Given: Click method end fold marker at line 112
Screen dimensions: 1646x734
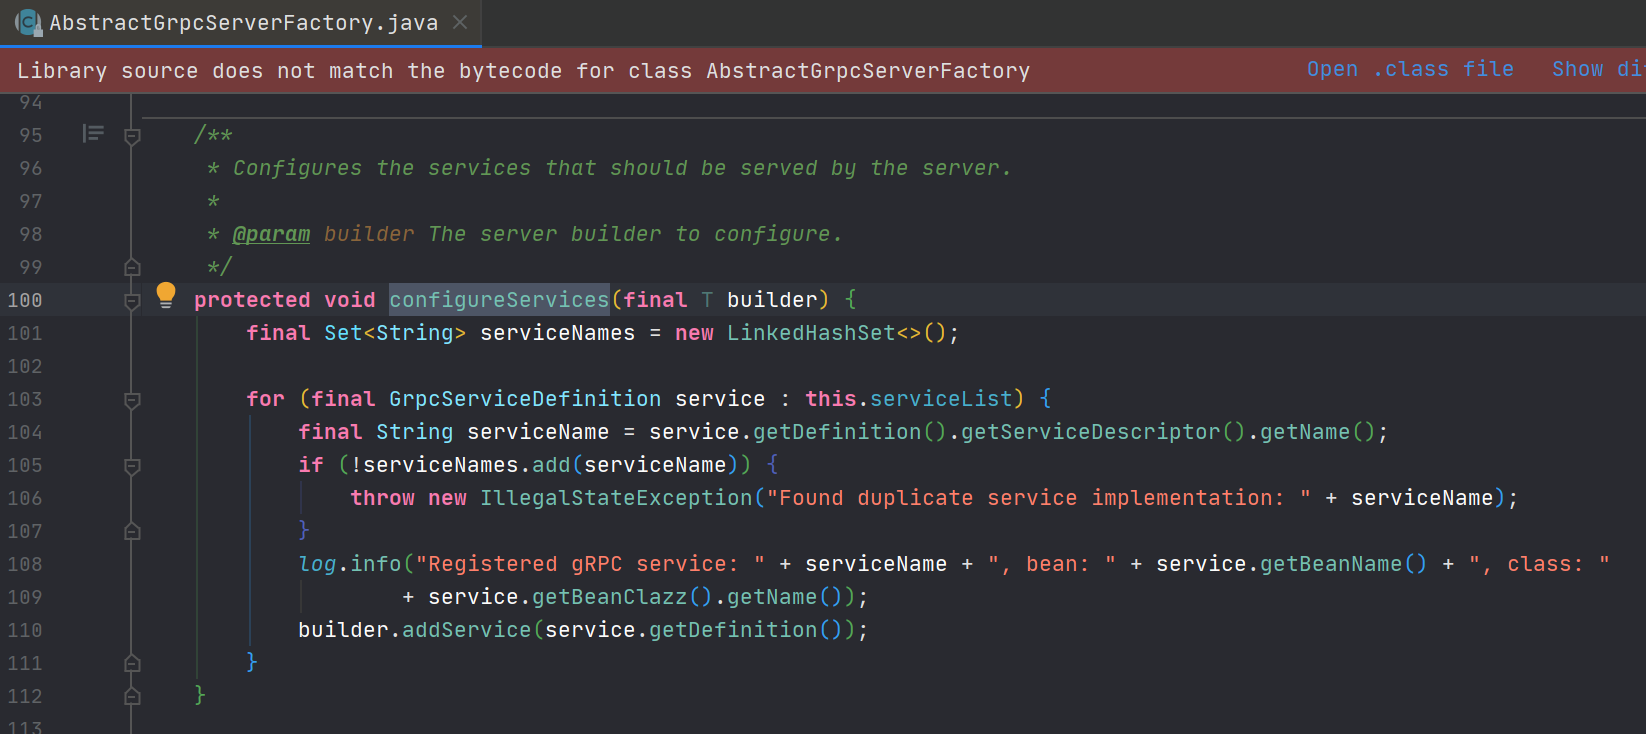Looking at the screenshot, I should [x=132, y=696].
